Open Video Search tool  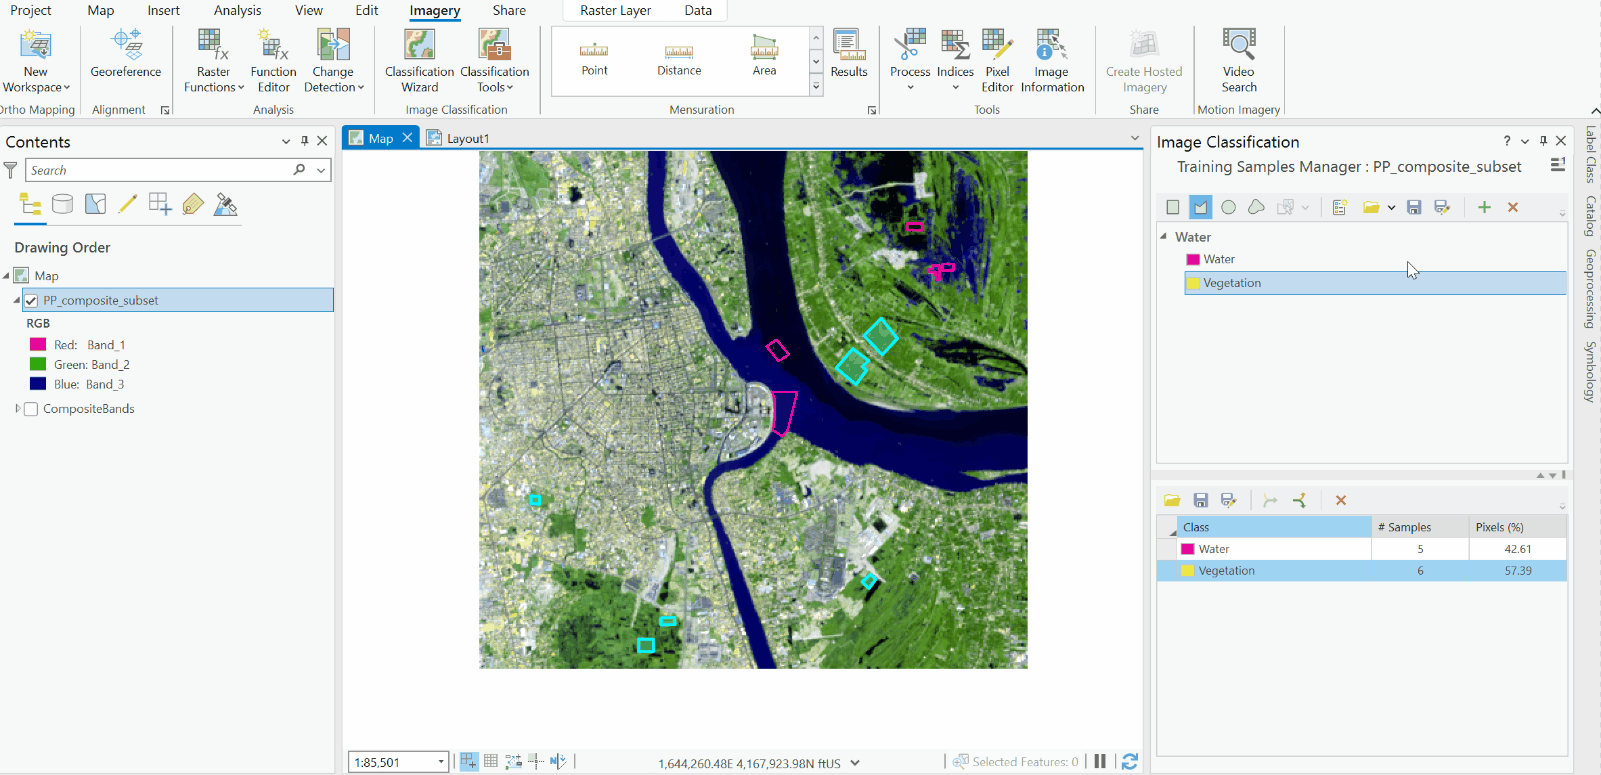coord(1238,61)
